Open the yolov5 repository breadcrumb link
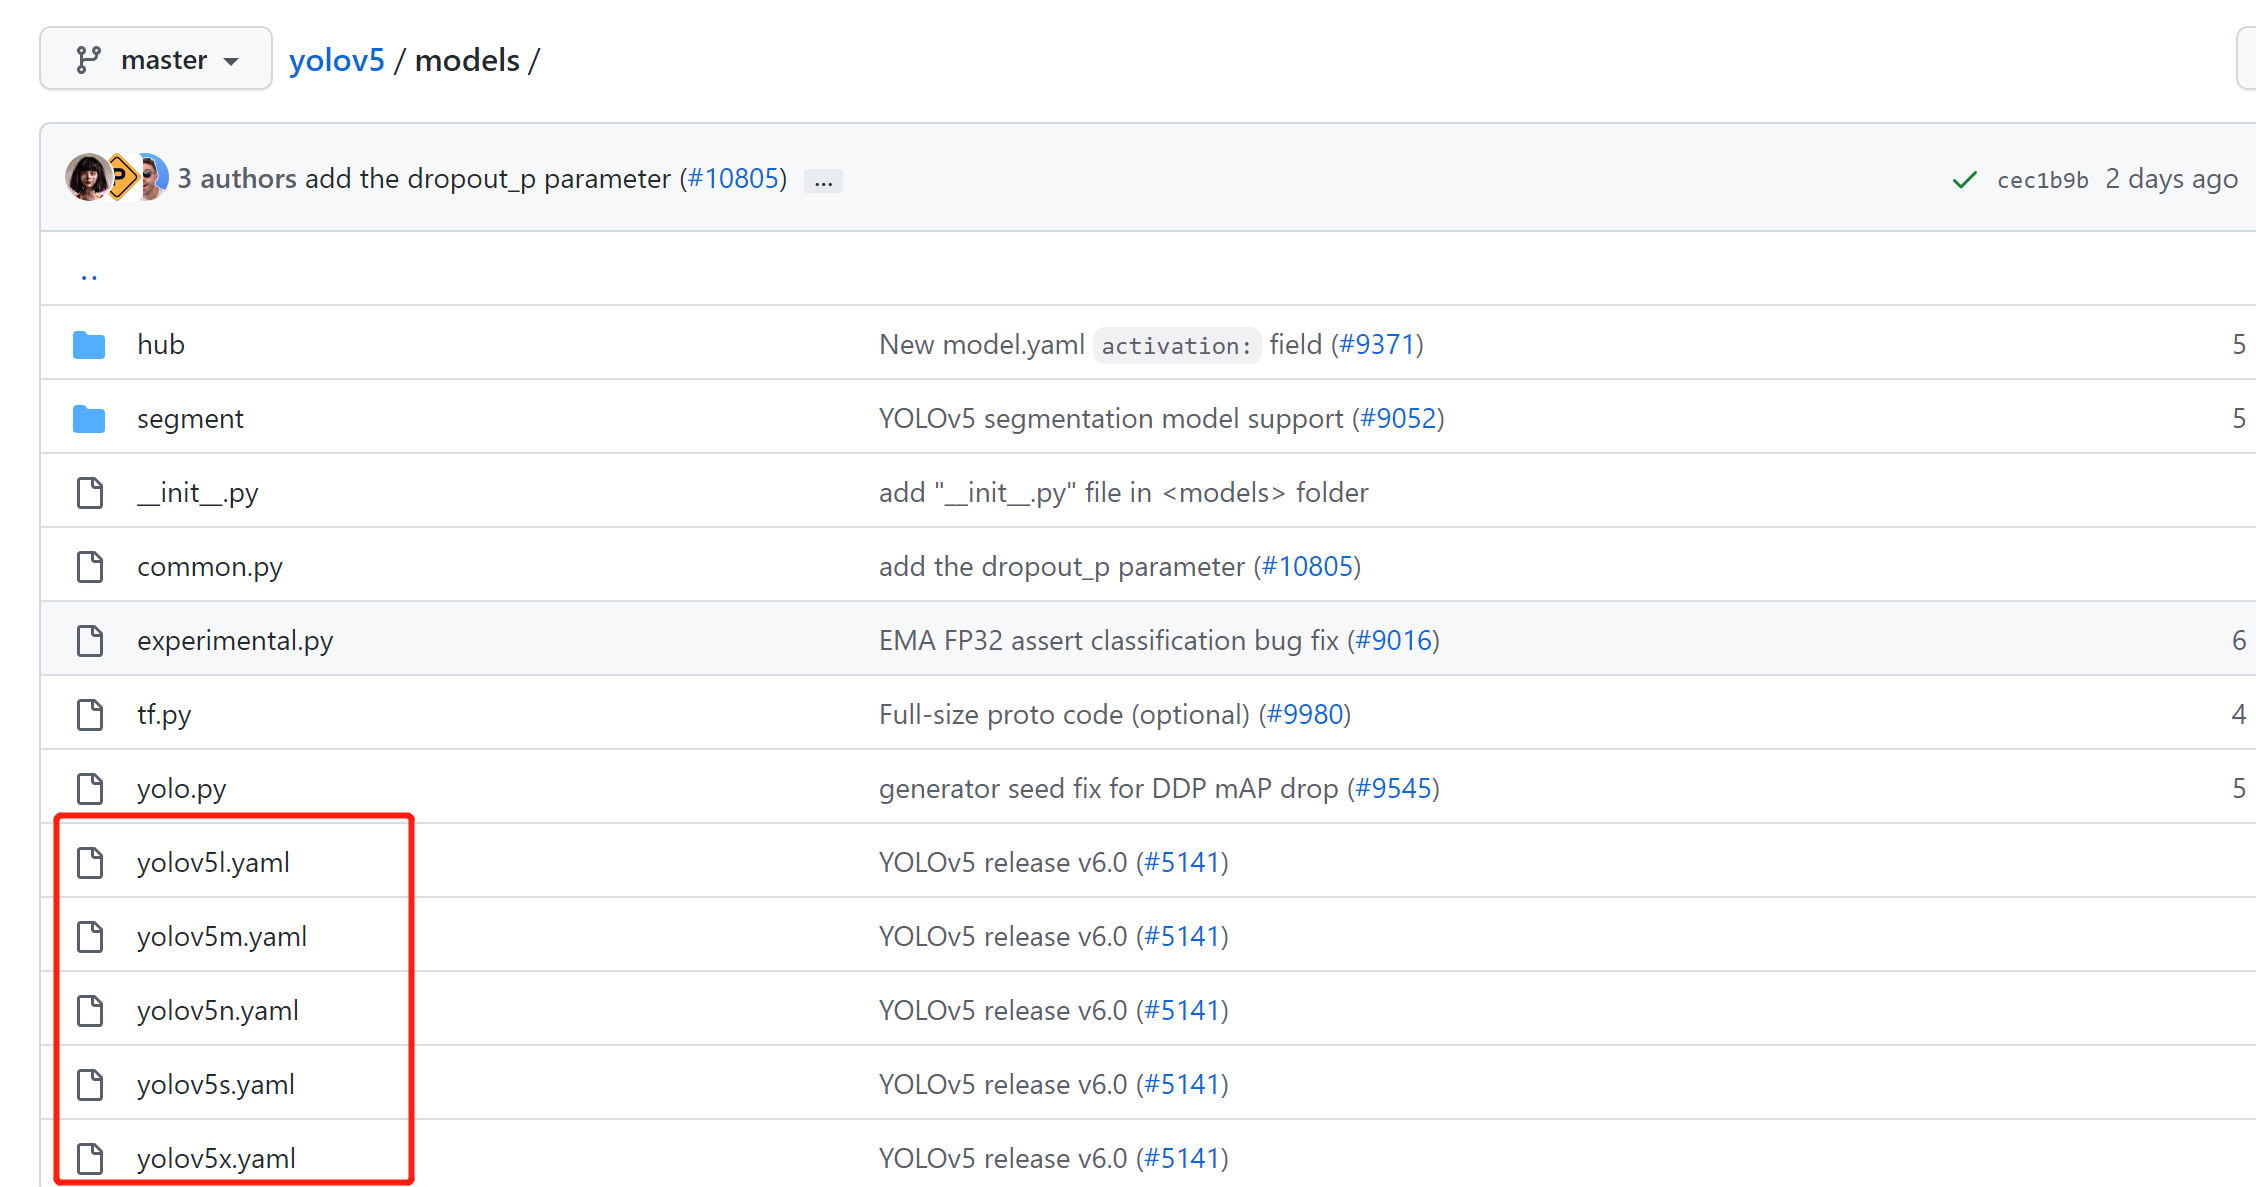The image size is (2256, 1187). [336, 60]
